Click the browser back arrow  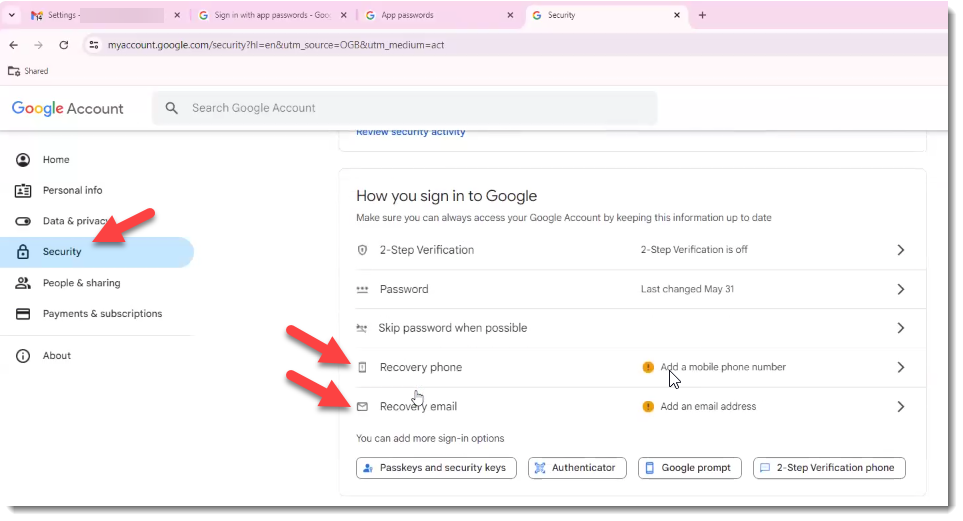point(14,45)
